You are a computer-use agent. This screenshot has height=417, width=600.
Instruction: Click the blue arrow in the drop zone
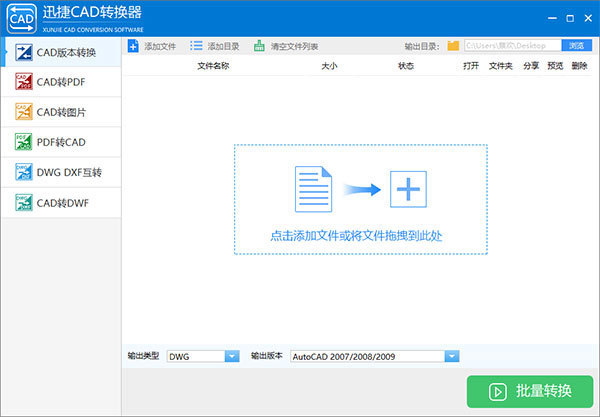click(x=362, y=189)
